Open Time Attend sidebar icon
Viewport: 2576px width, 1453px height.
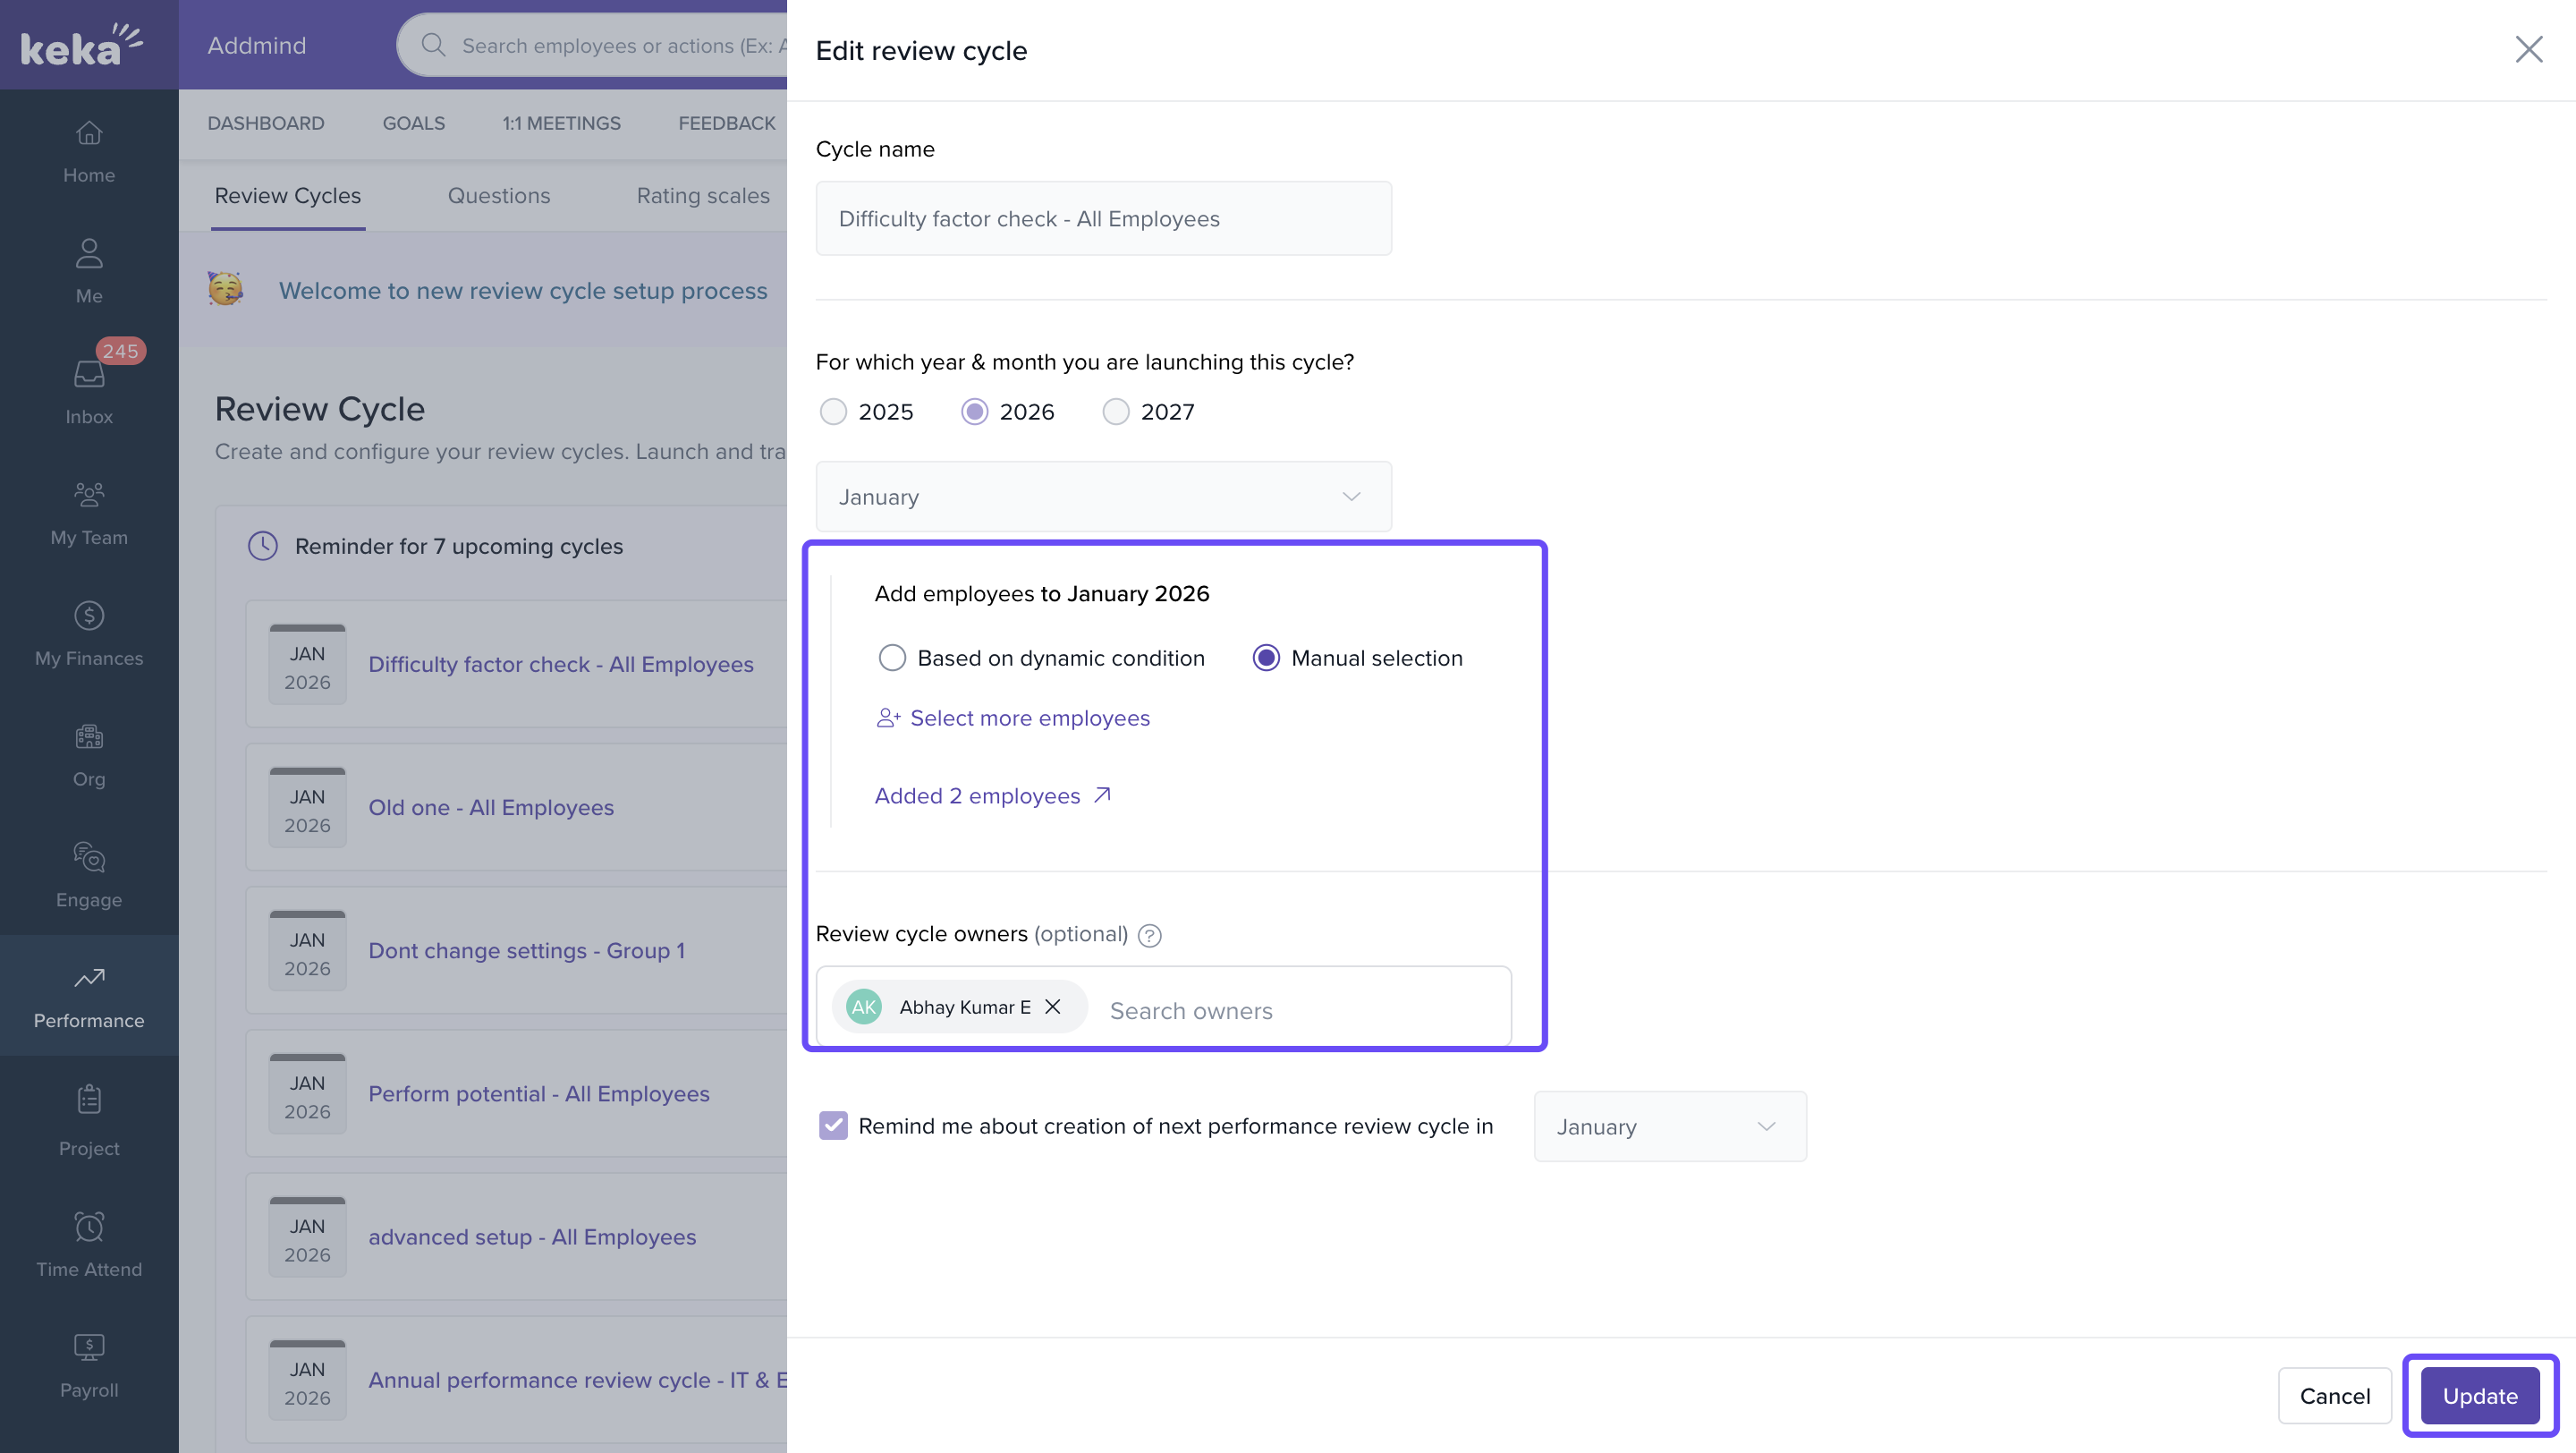(x=89, y=1241)
